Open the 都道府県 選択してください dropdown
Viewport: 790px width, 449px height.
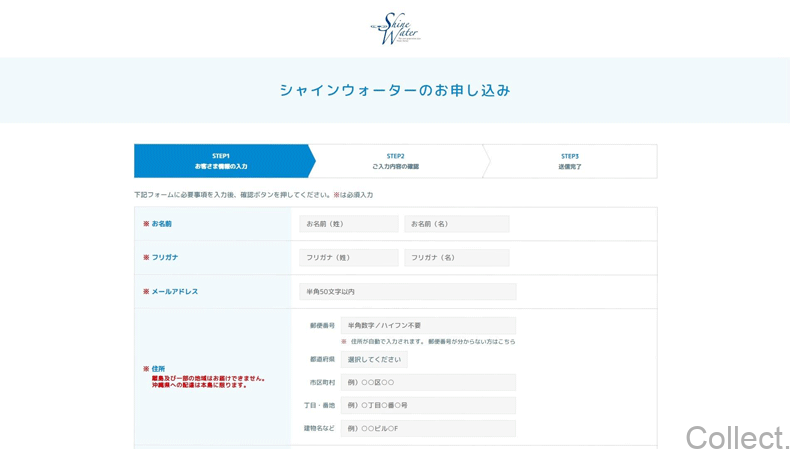[x=374, y=360]
